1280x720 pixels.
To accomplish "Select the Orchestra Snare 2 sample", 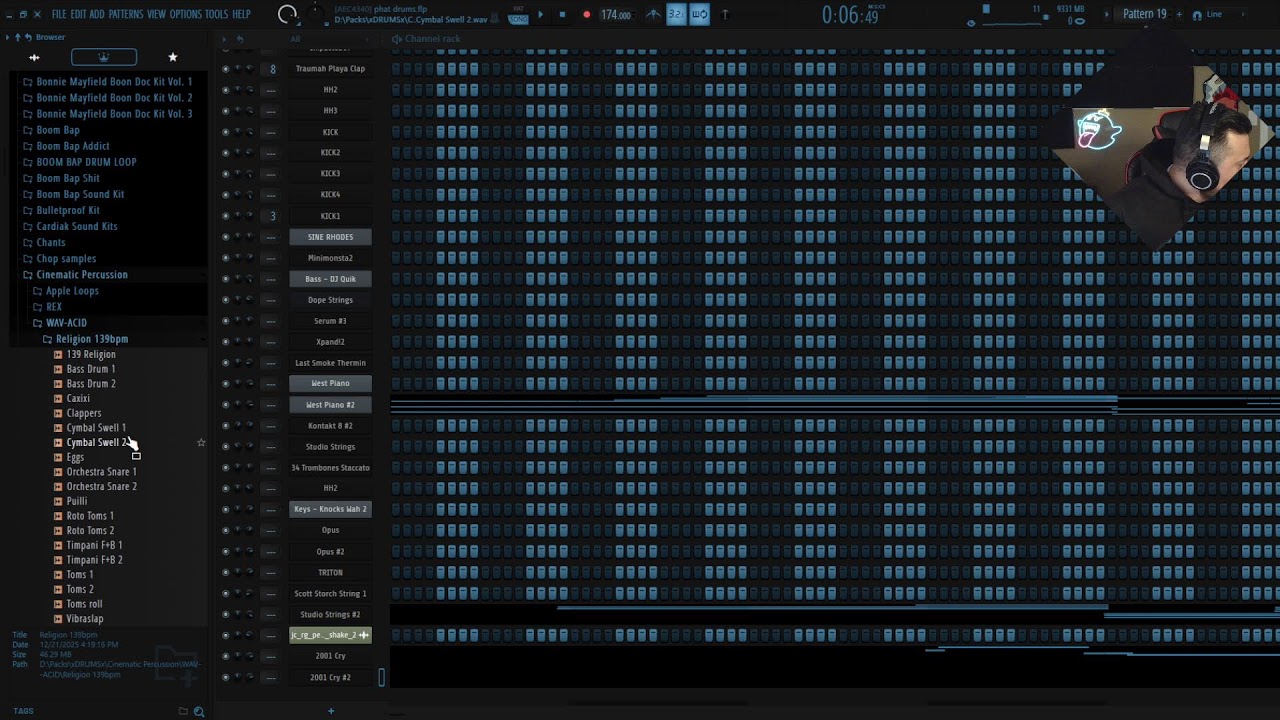I will tap(101, 487).
